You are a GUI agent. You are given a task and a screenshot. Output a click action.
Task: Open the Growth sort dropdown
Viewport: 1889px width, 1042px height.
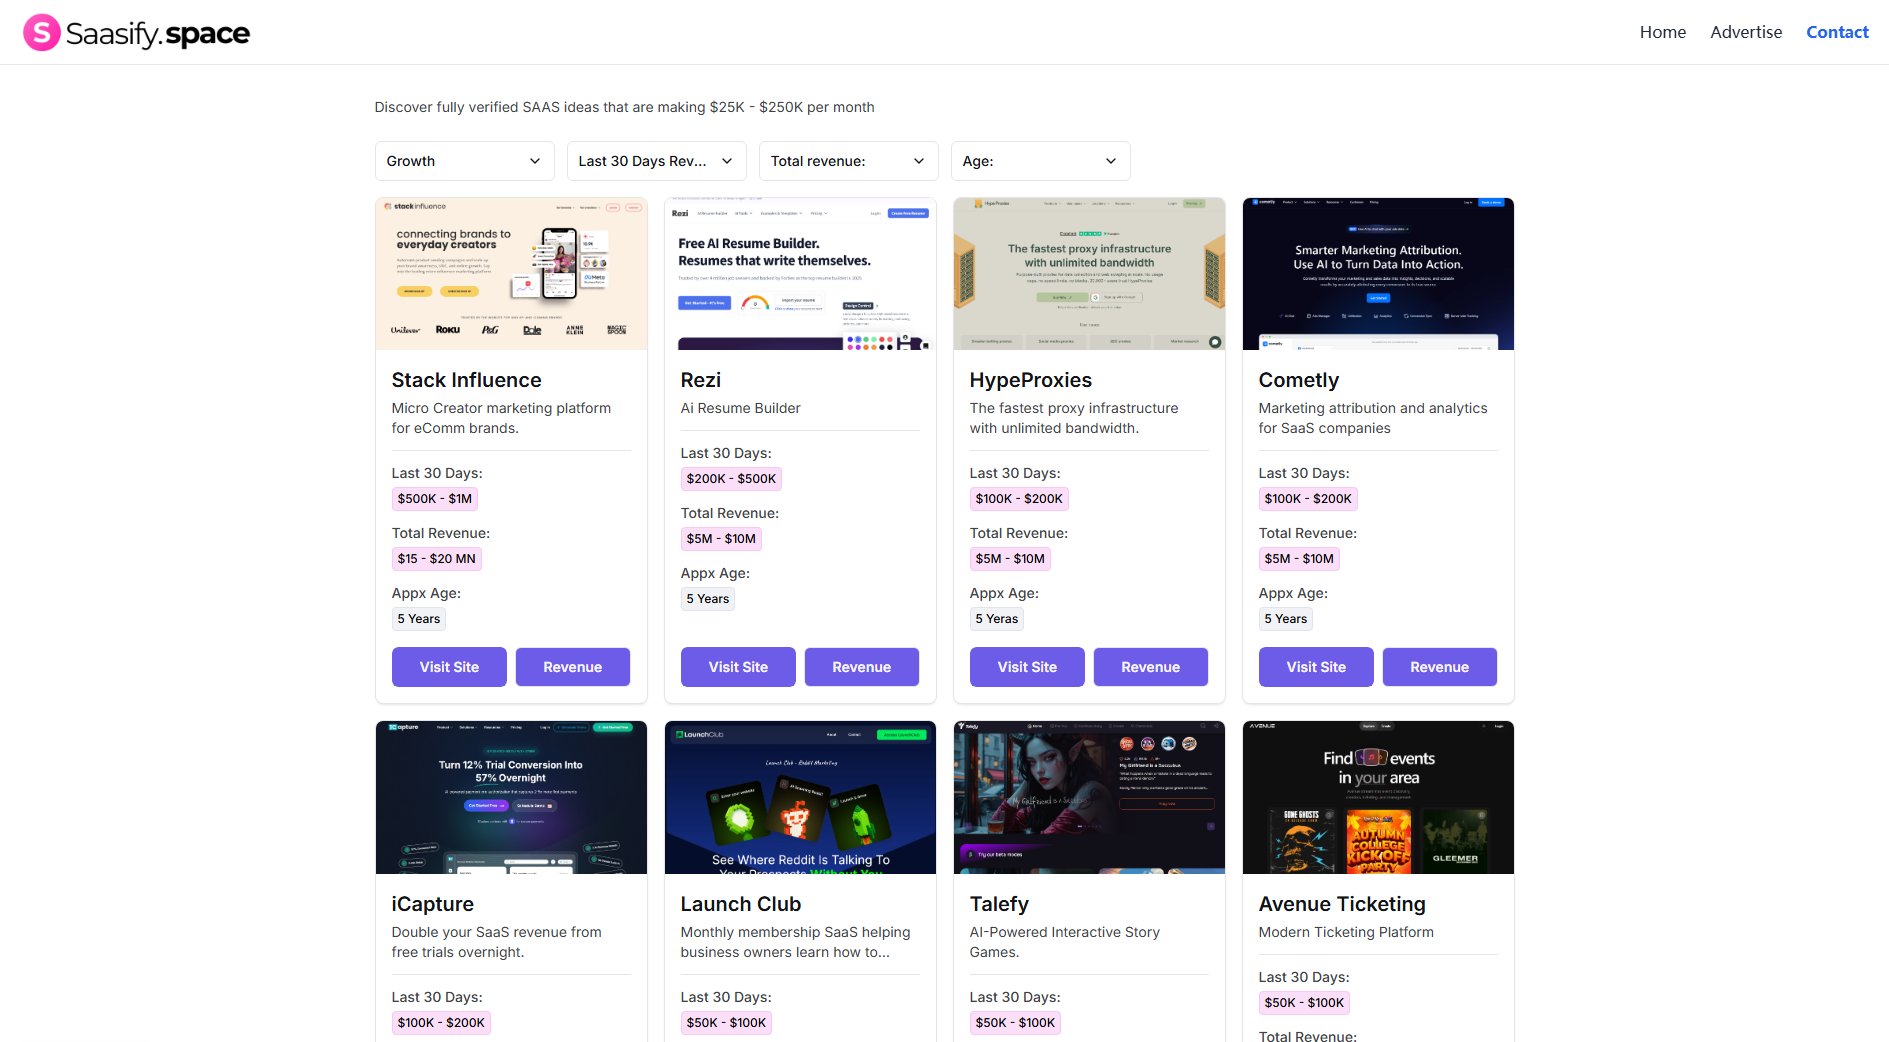coord(464,161)
